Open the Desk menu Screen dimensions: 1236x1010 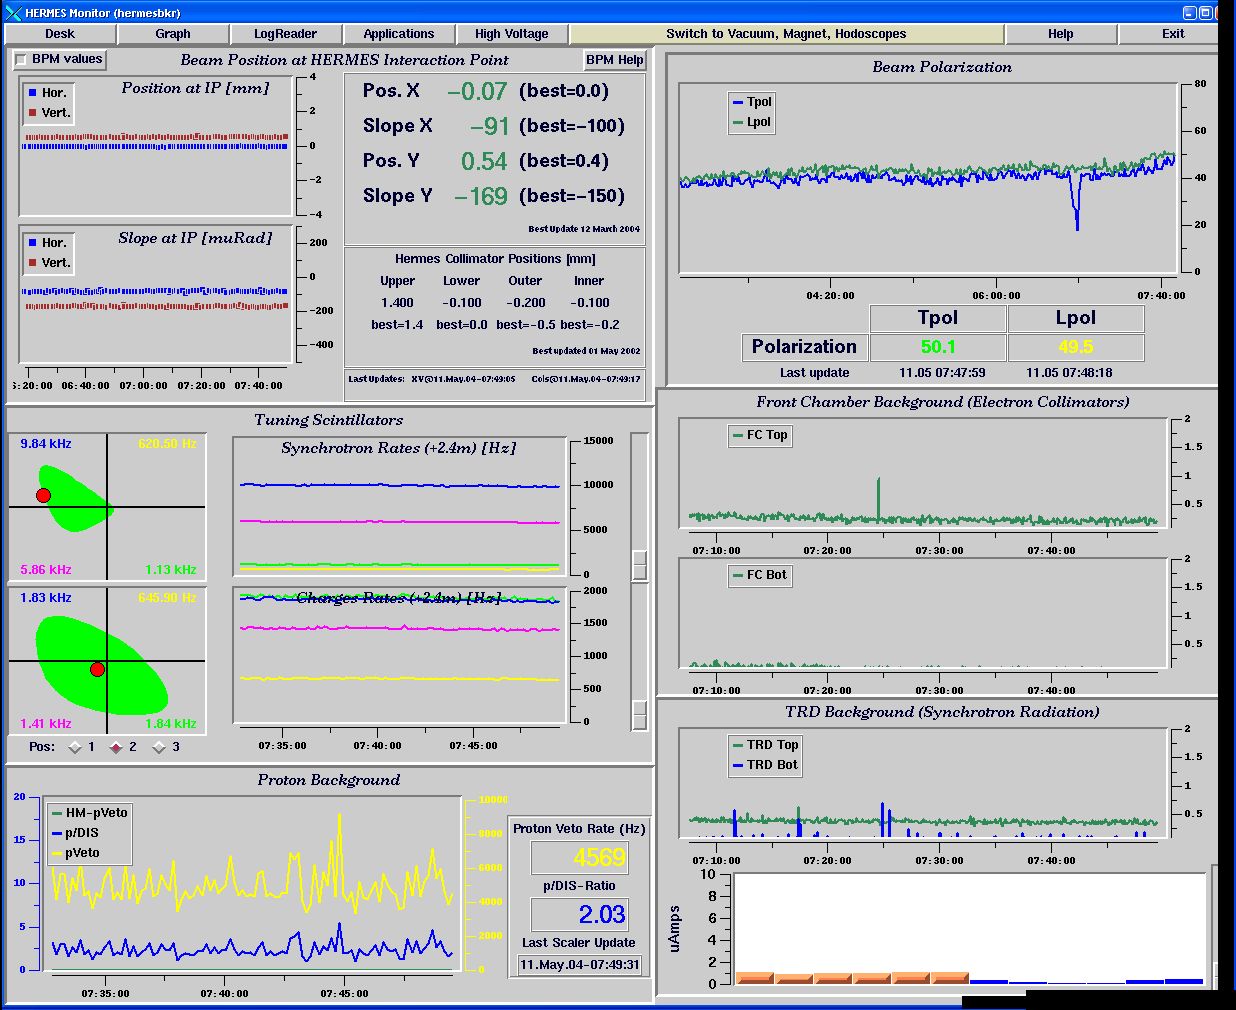tap(60, 33)
